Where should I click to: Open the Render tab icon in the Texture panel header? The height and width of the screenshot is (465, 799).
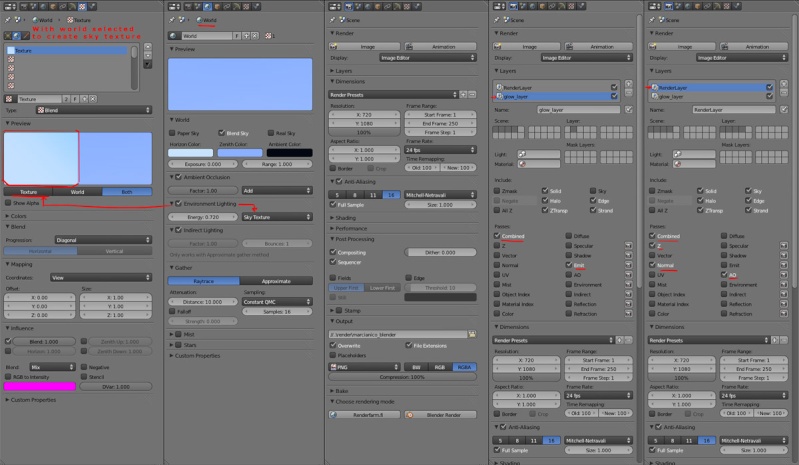pyautogui.click(x=24, y=7)
